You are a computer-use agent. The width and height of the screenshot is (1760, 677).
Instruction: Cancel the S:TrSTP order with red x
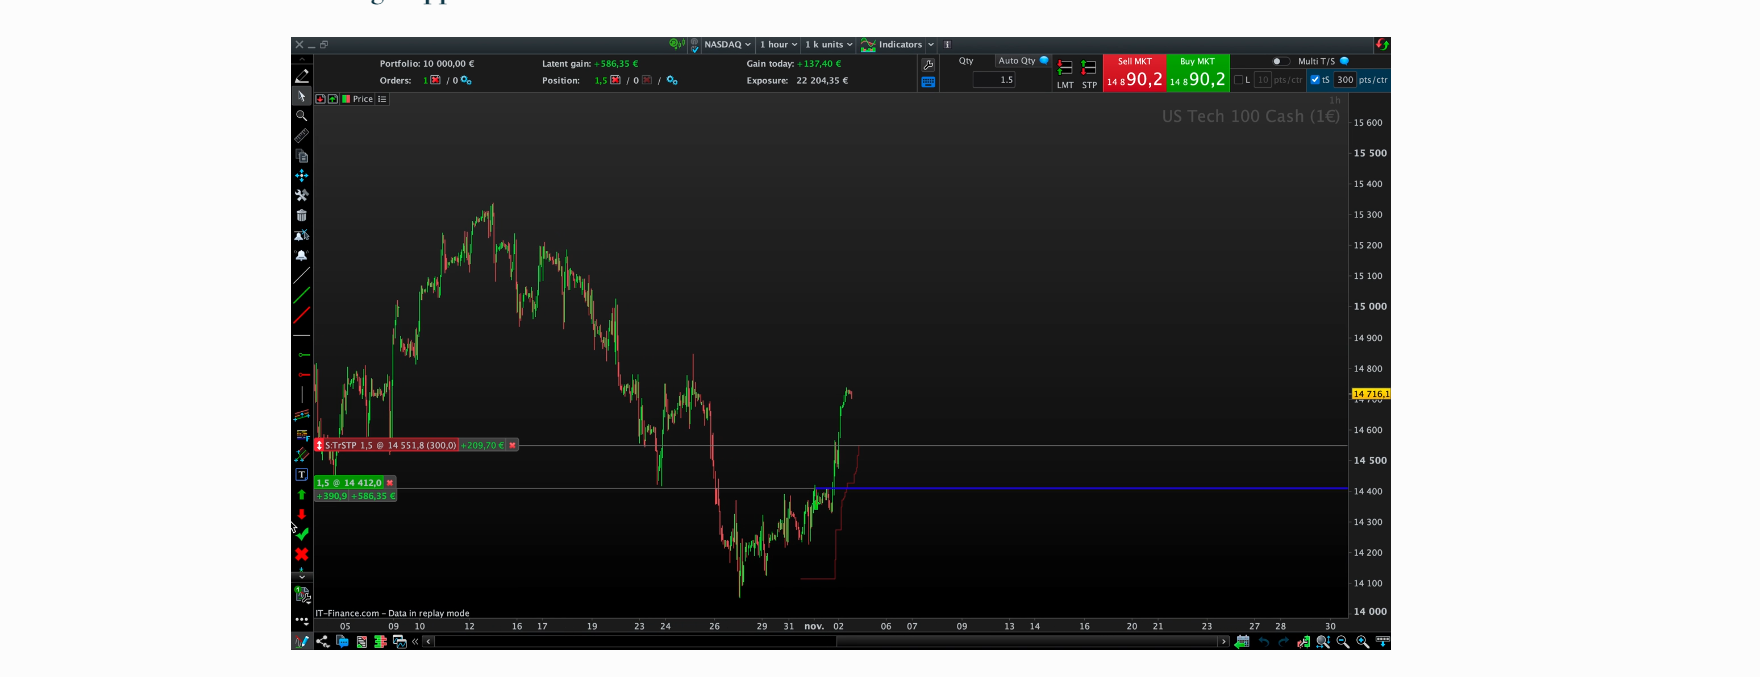click(512, 445)
